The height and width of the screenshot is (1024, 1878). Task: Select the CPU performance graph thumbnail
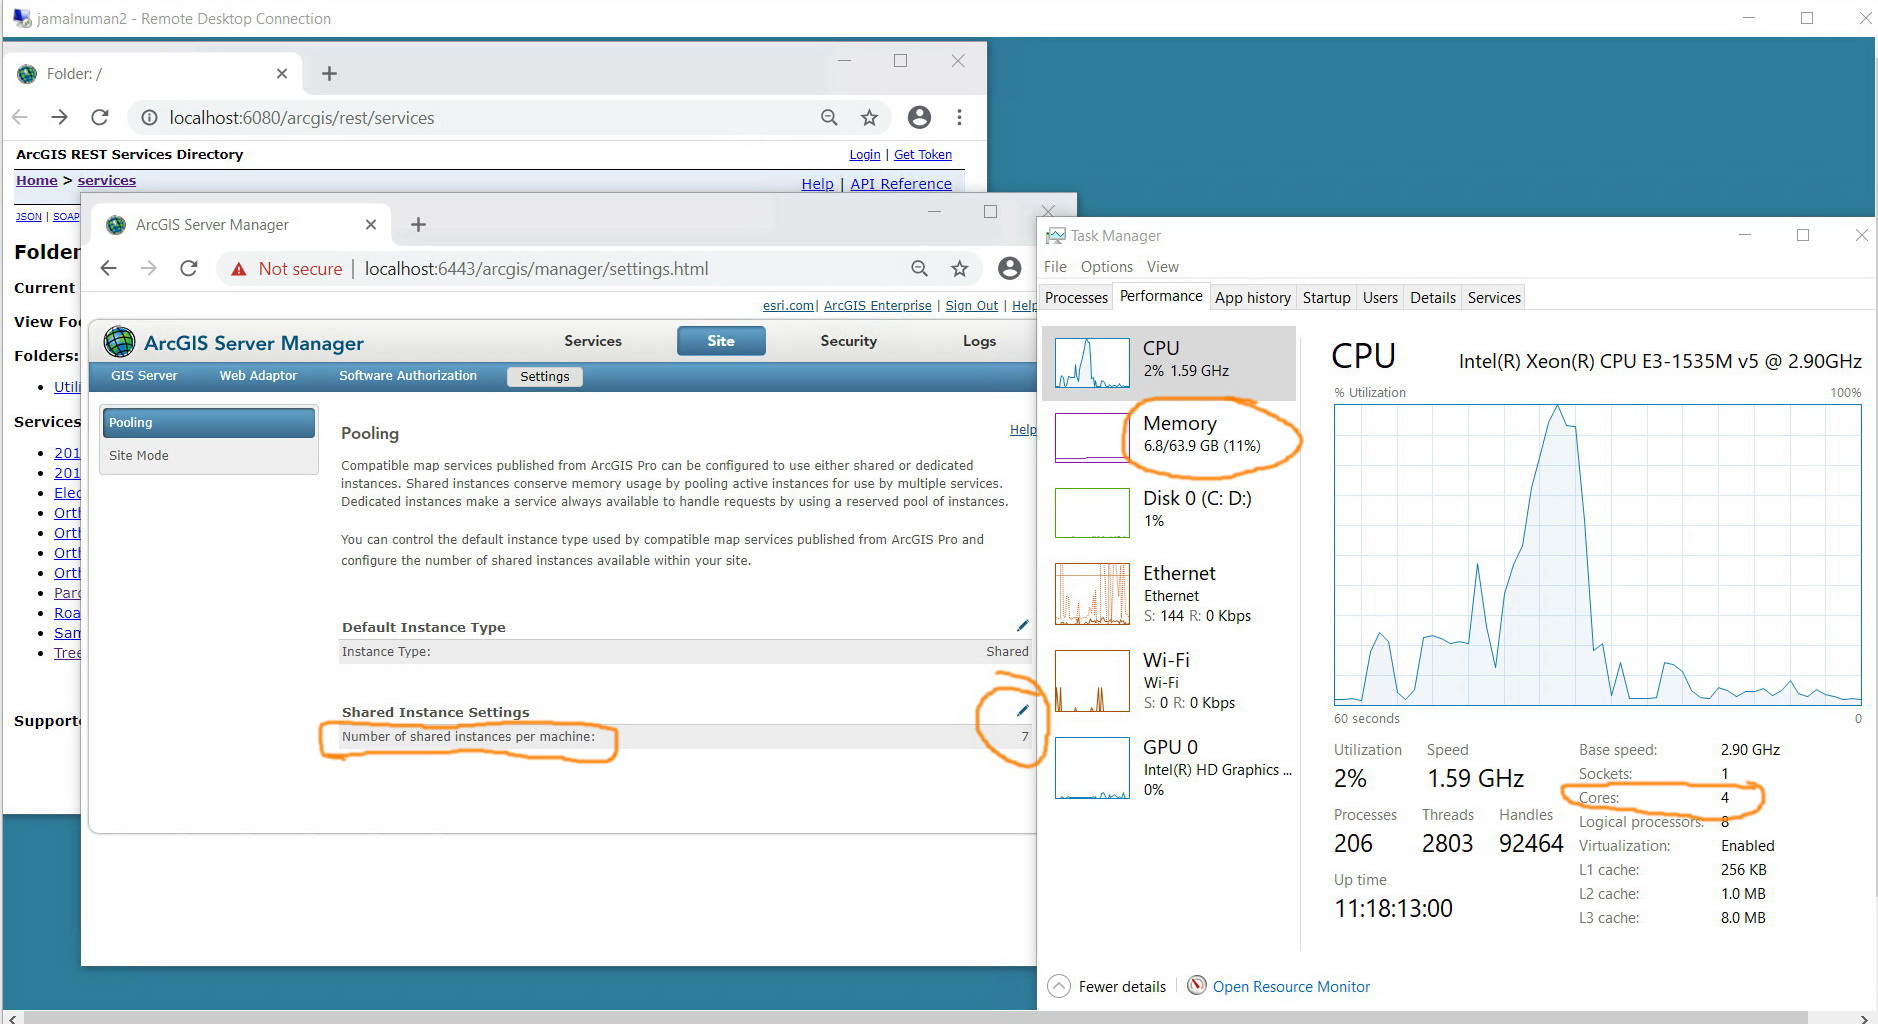pos(1092,362)
